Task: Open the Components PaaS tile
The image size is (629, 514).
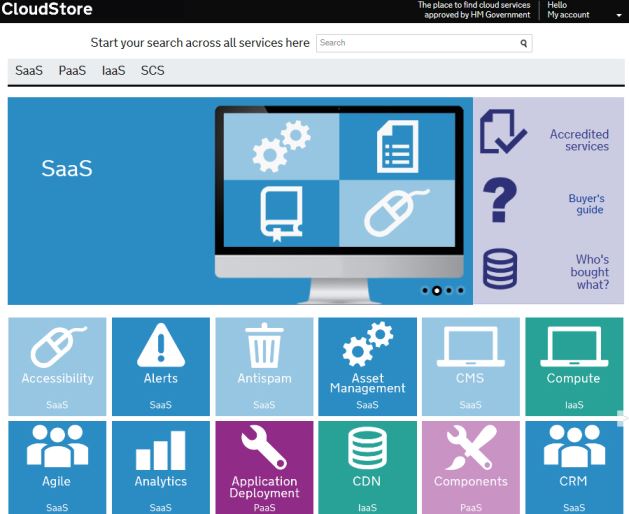Action: [471, 467]
